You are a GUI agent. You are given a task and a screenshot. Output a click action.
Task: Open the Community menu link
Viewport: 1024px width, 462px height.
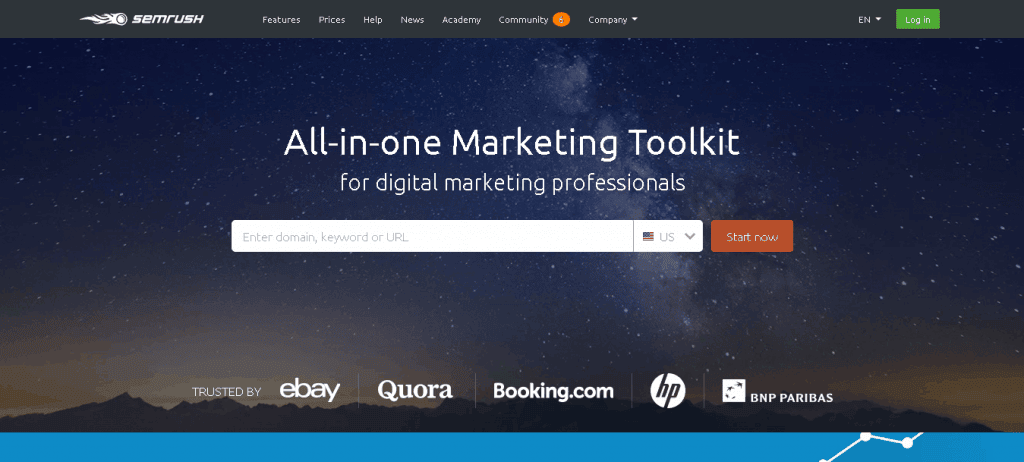[523, 20]
